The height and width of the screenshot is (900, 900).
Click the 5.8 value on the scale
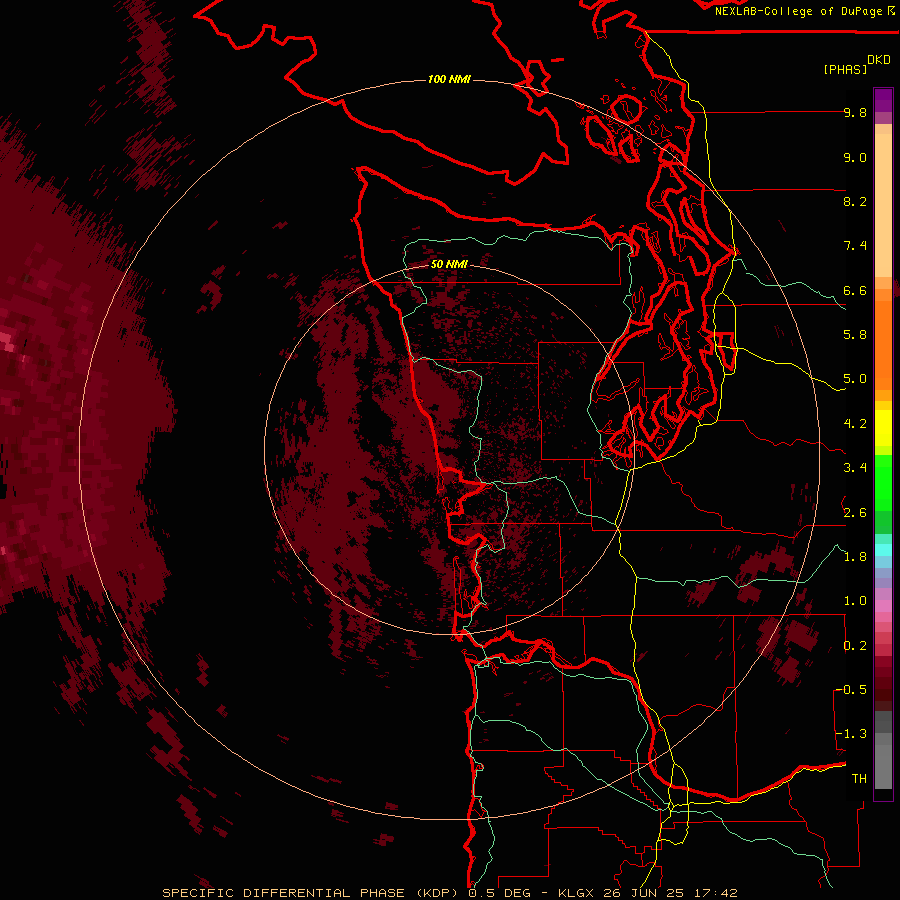click(855, 334)
